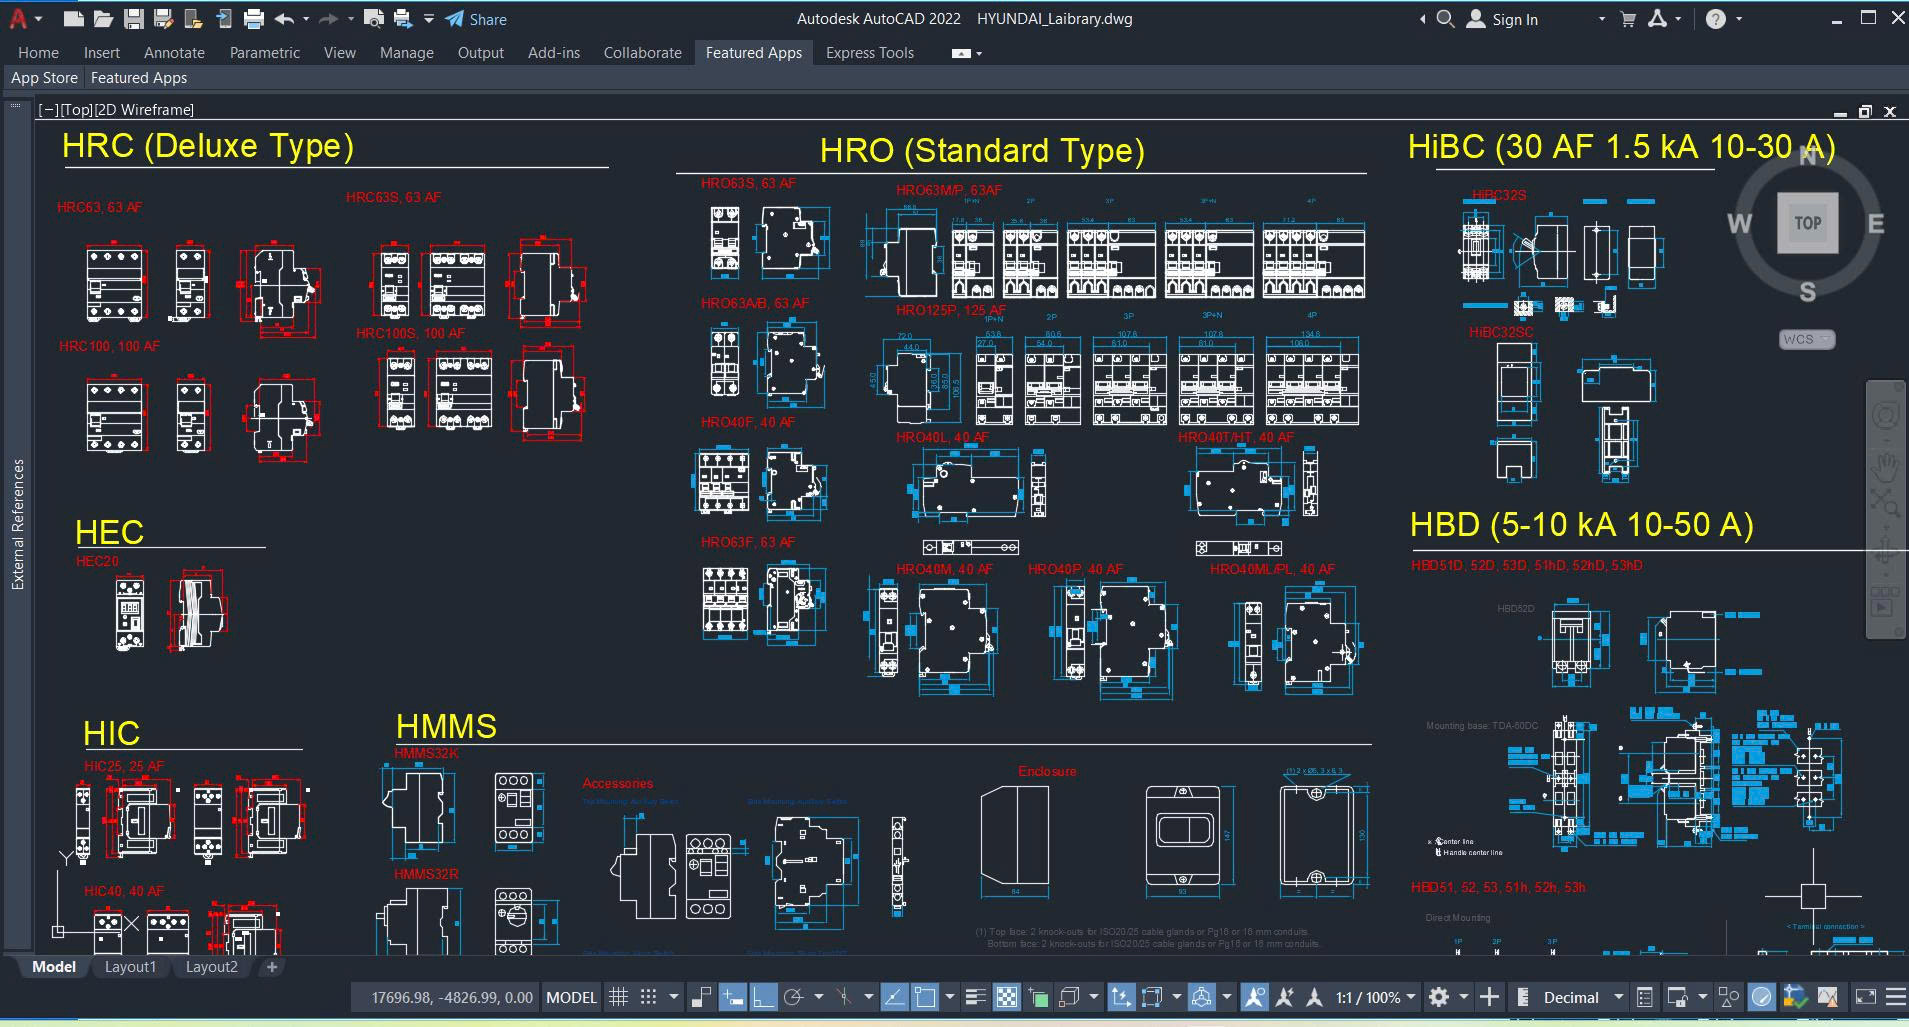Screen dimensions: 1909x1027
Task: Click TOP face of the ViewCube
Action: (1807, 223)
